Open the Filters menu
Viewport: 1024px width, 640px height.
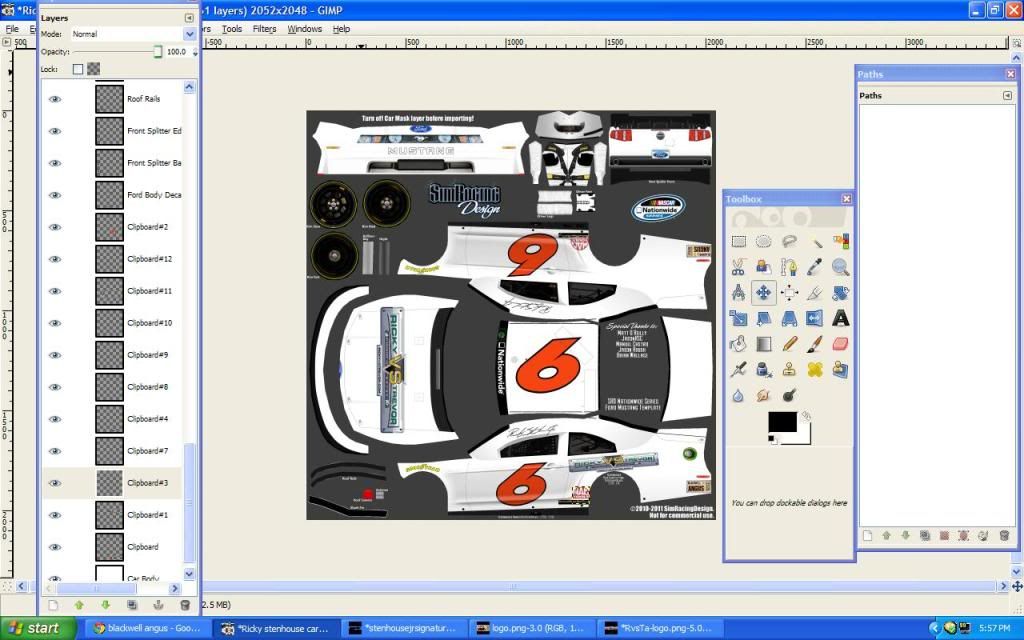264,29
